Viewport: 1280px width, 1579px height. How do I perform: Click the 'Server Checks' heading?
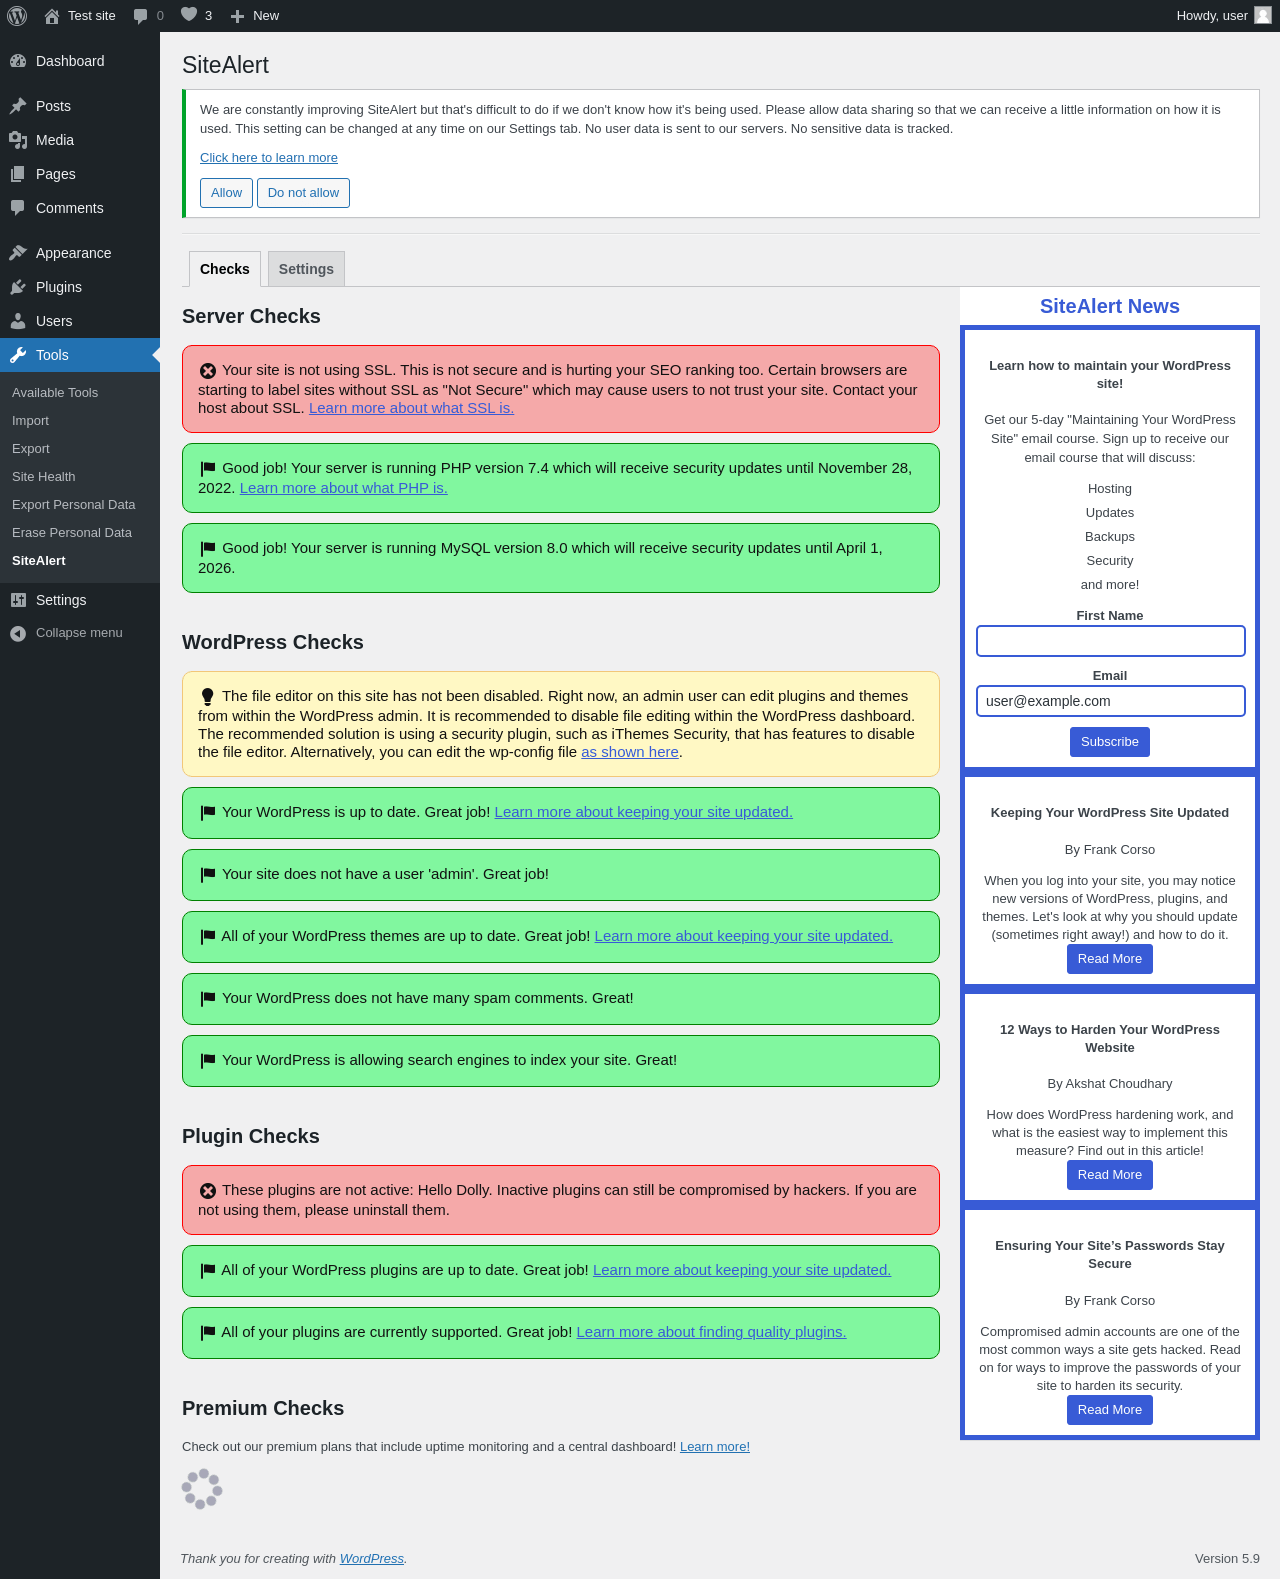point(251,316)
